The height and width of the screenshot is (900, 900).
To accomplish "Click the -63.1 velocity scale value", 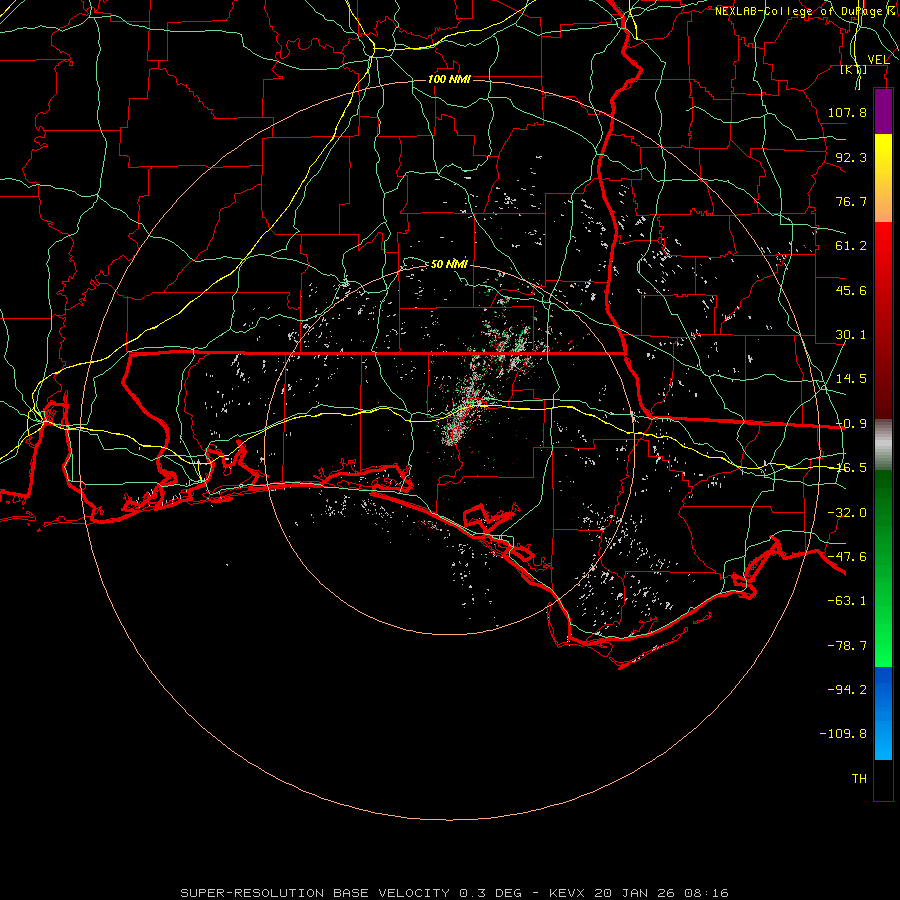I will (x=847, y=601).
